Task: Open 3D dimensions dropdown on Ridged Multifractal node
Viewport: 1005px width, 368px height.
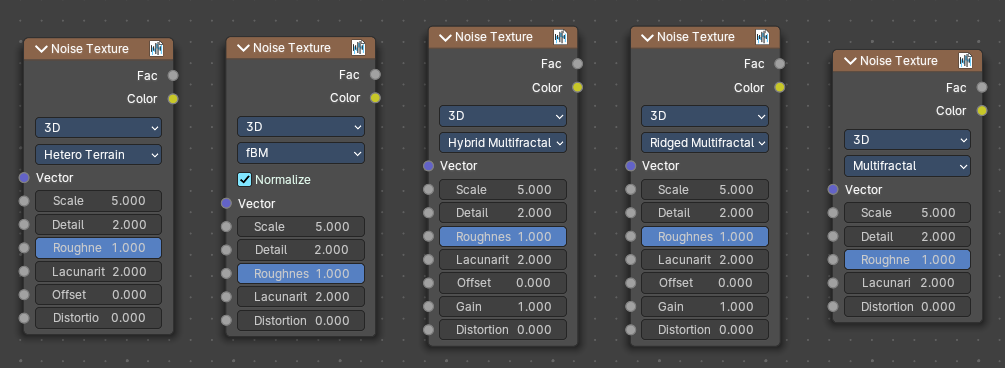Action: coord(705,116)
